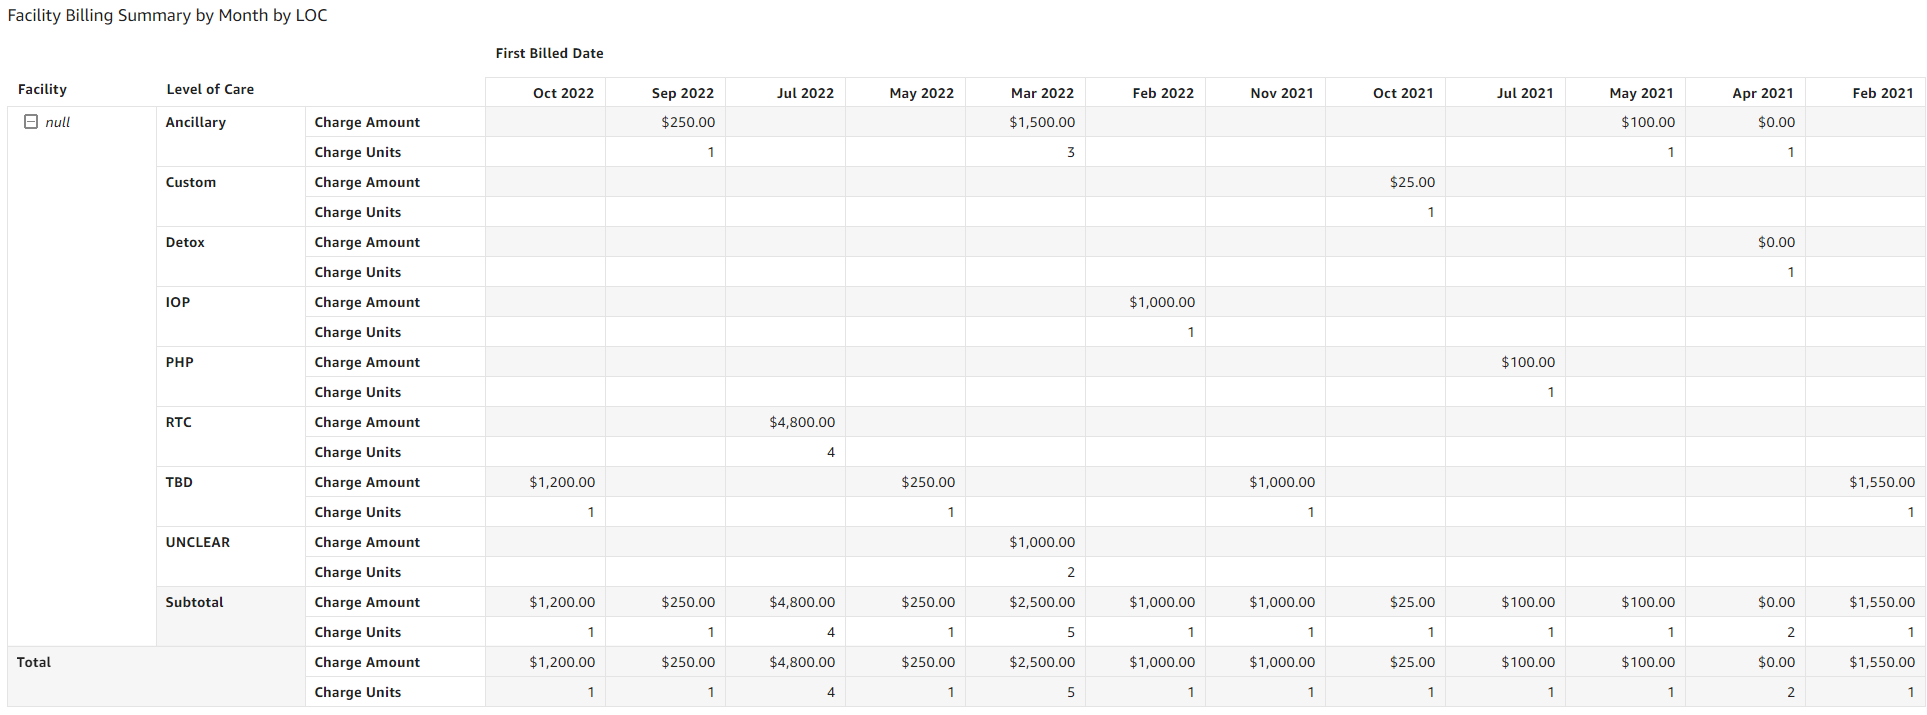Select the Mar 2022 column header

1042,93
